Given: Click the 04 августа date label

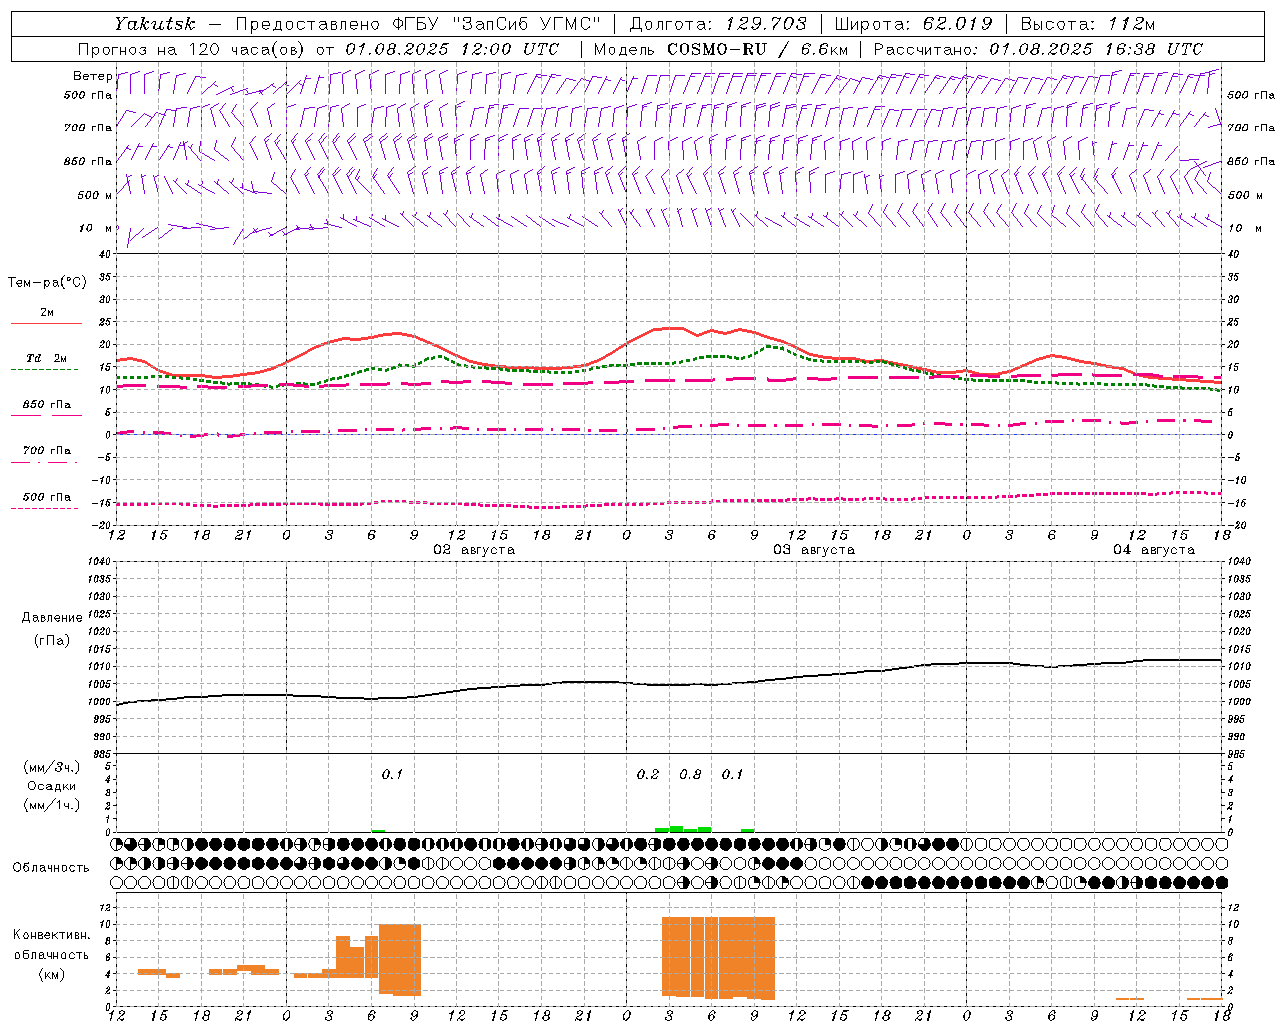Looking at the screenshot, I should (x=1154, y=550).
